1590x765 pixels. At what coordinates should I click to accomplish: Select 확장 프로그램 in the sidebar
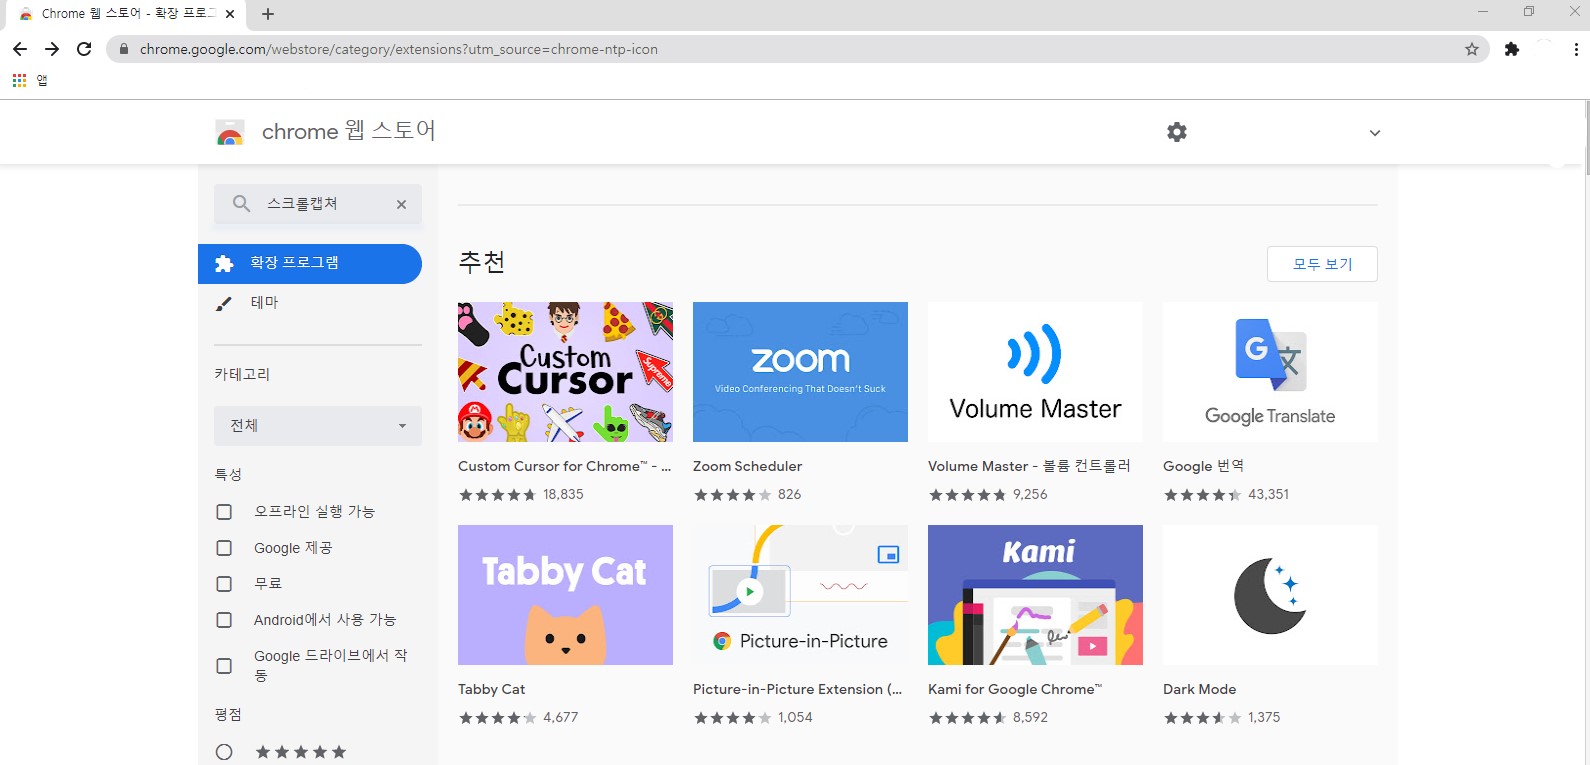[x=310, y=264]
